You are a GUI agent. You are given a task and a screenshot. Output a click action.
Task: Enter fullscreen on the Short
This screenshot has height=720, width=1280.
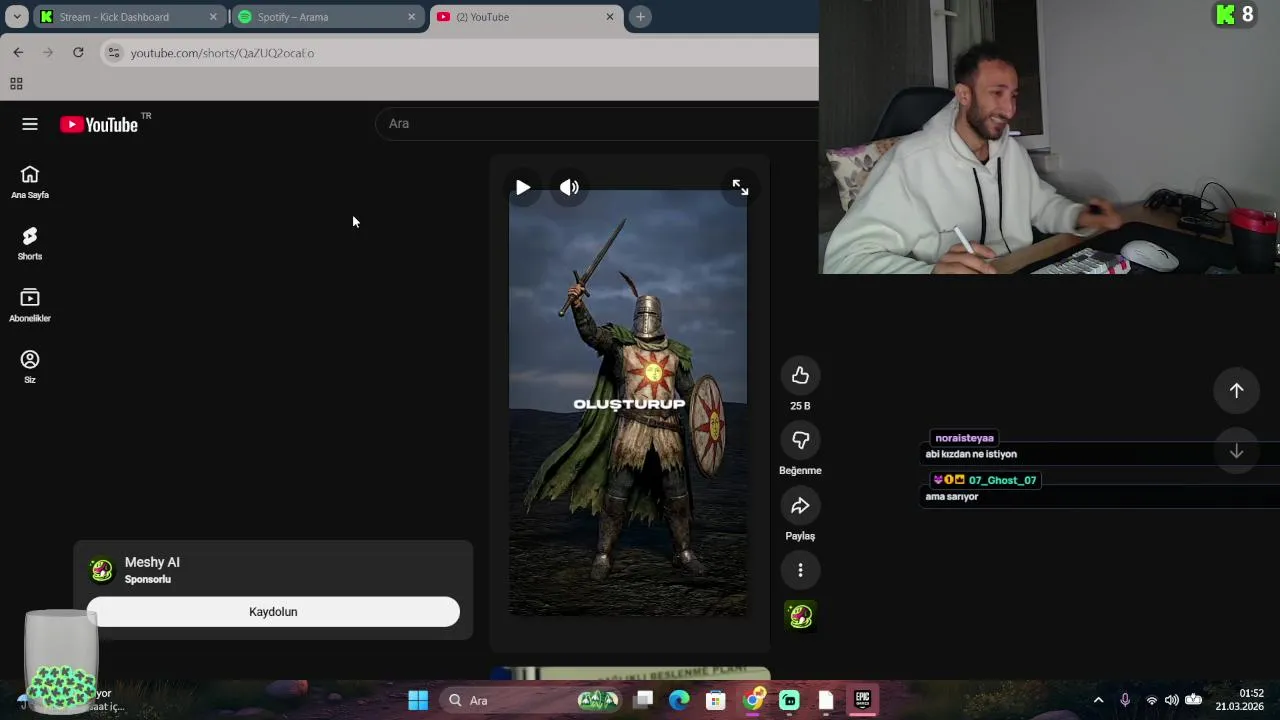point(740,187)
